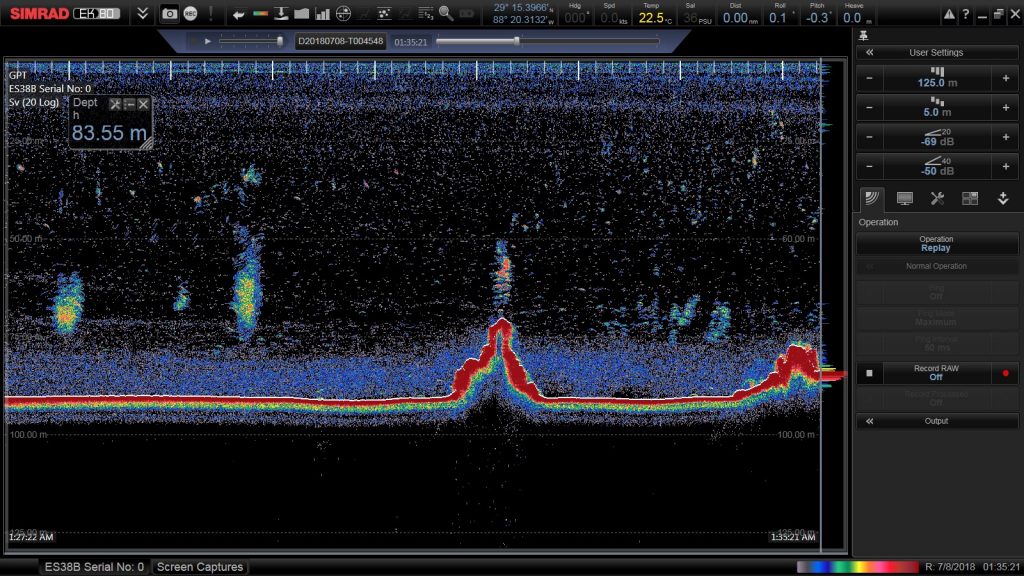
Task: Decrease the 125.0 m range value
Action: [869, 78]
